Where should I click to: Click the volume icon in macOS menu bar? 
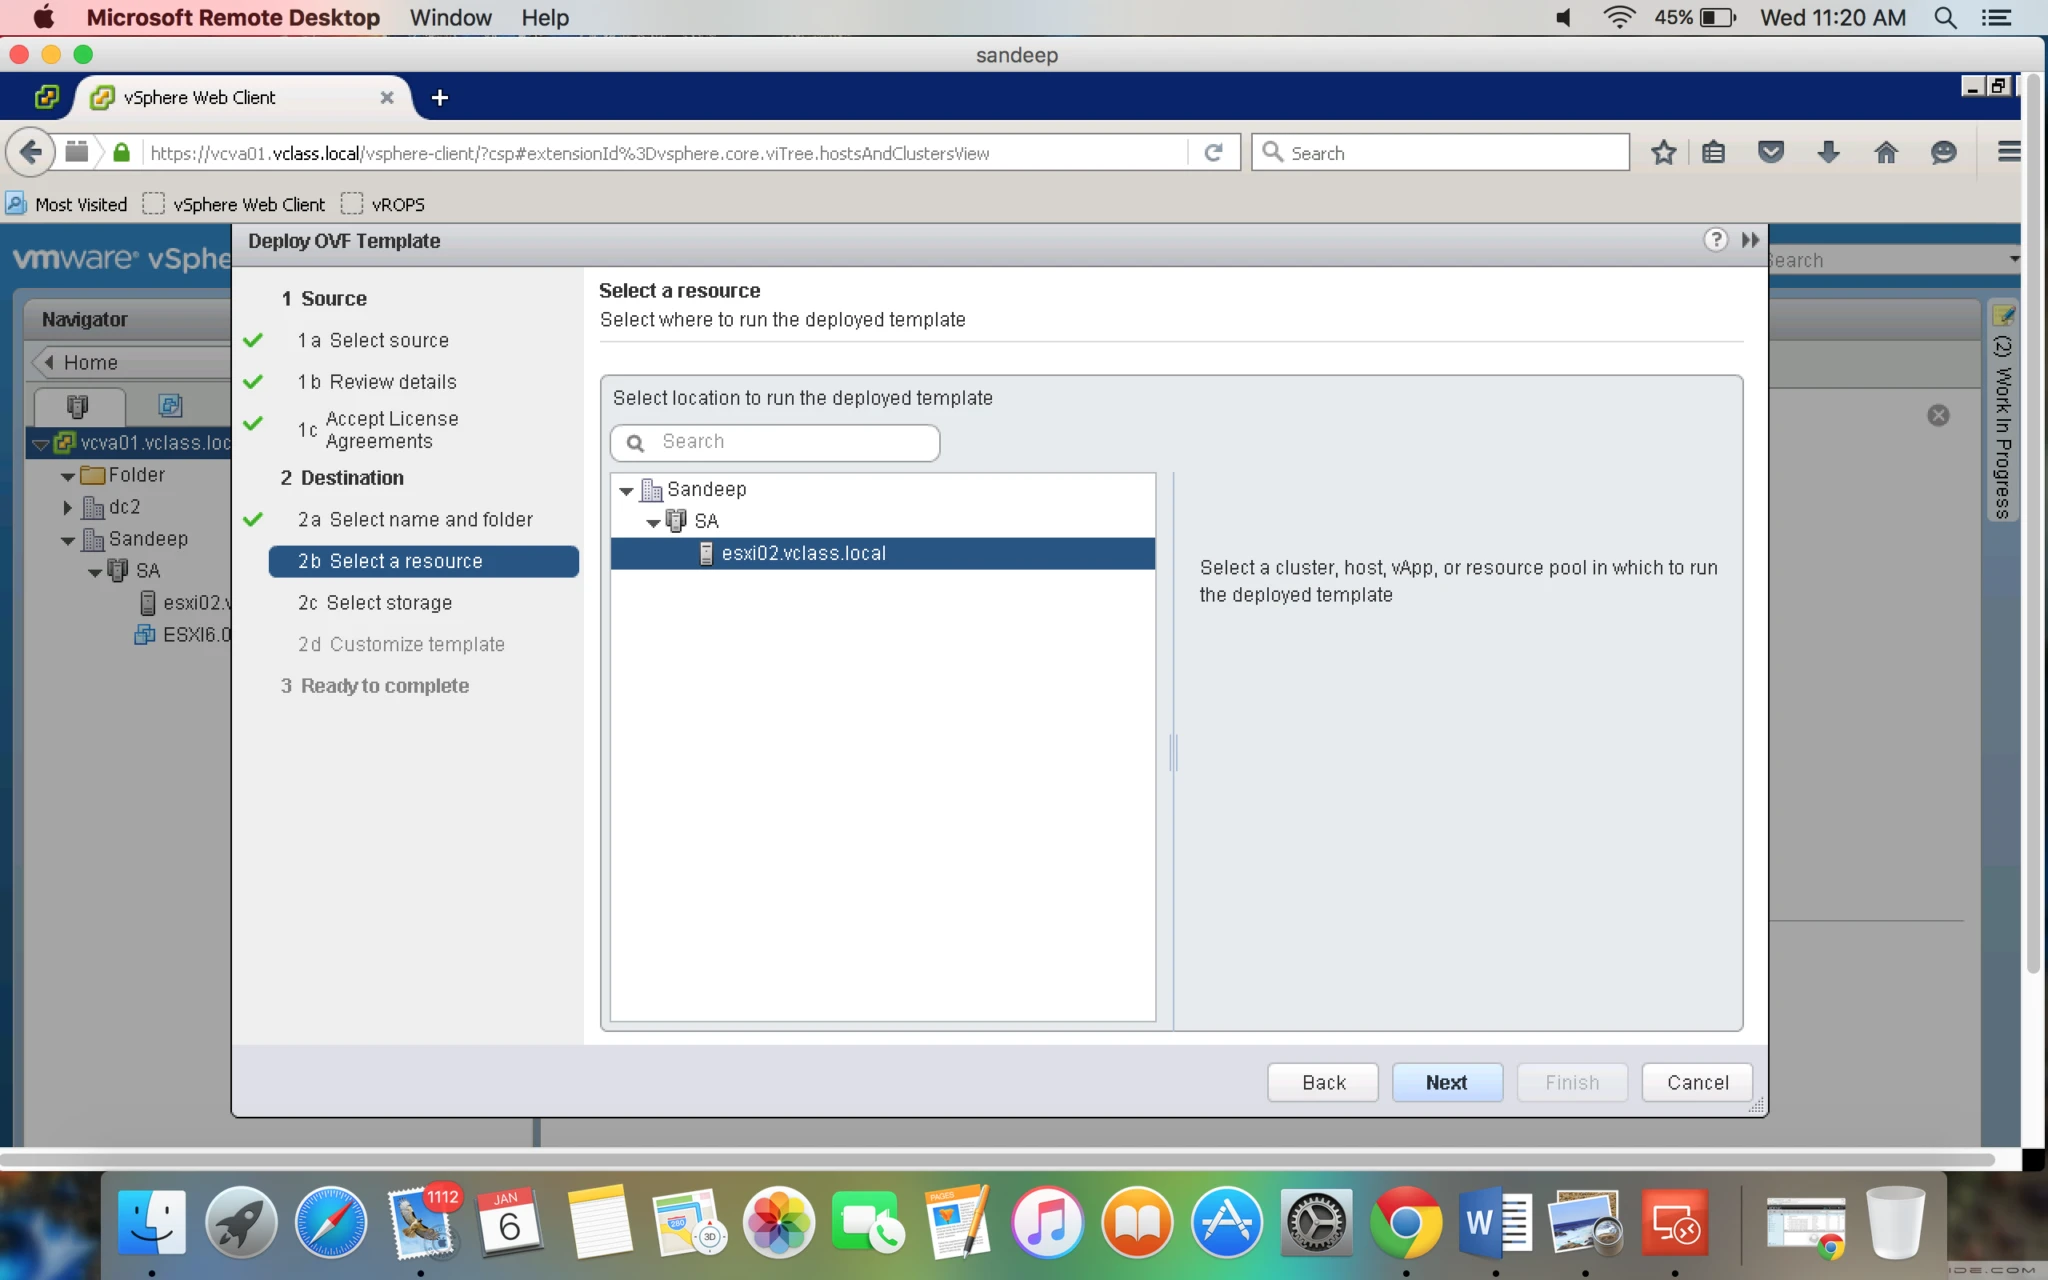coord(1563,18)
